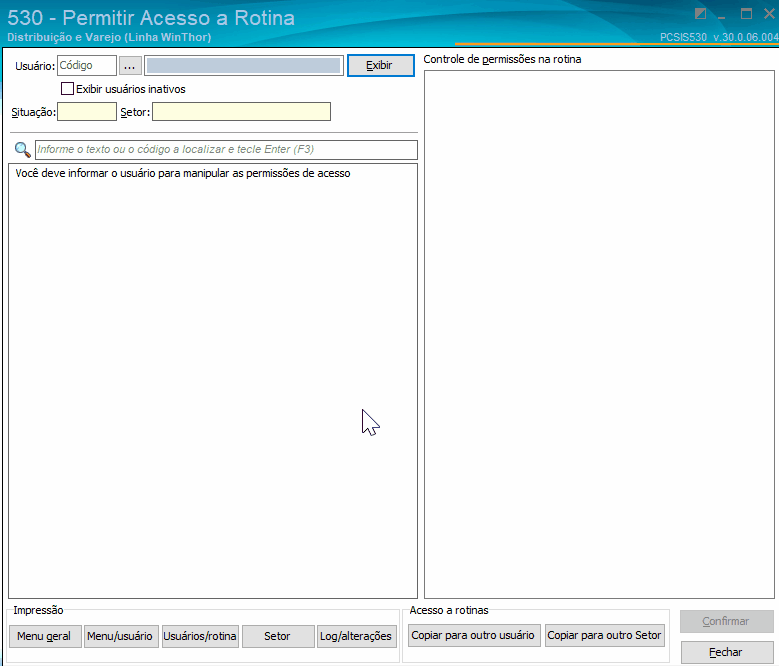Close the 530 routine window
This screenshot has height=666, width=779.
coord(770,14)
